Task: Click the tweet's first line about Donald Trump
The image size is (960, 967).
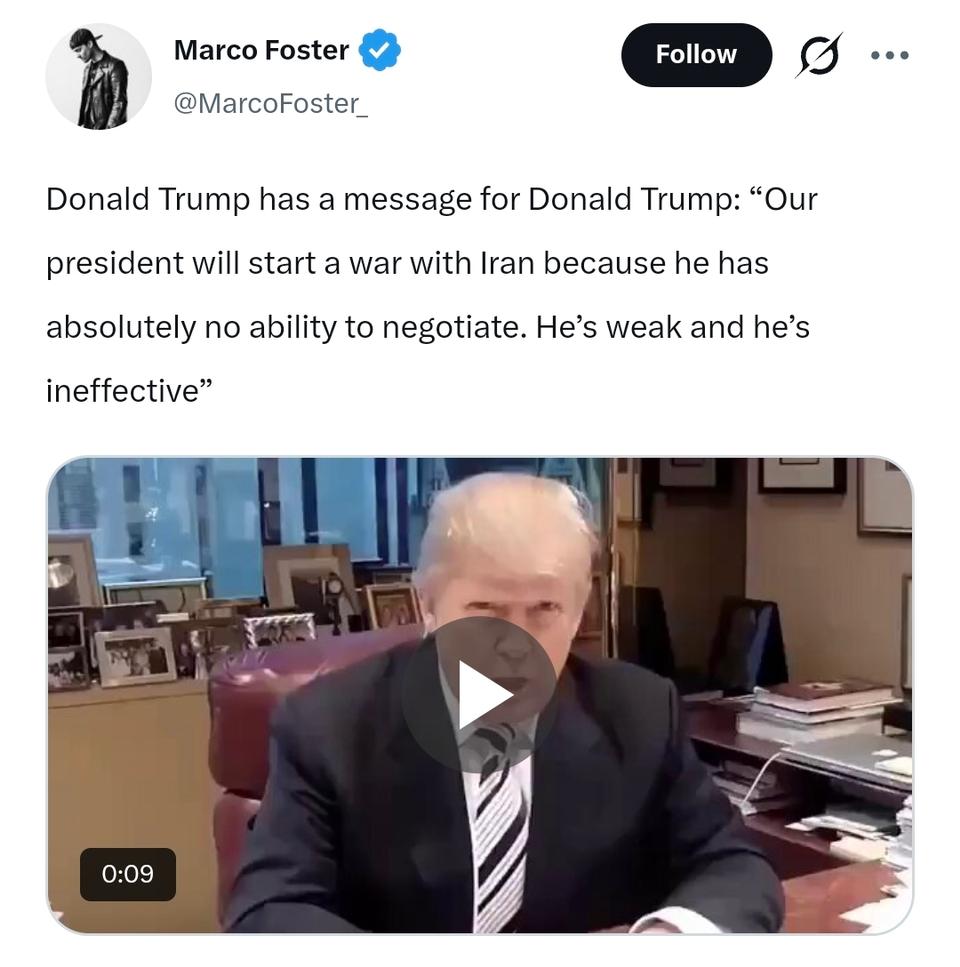Action: click(432, 199)
